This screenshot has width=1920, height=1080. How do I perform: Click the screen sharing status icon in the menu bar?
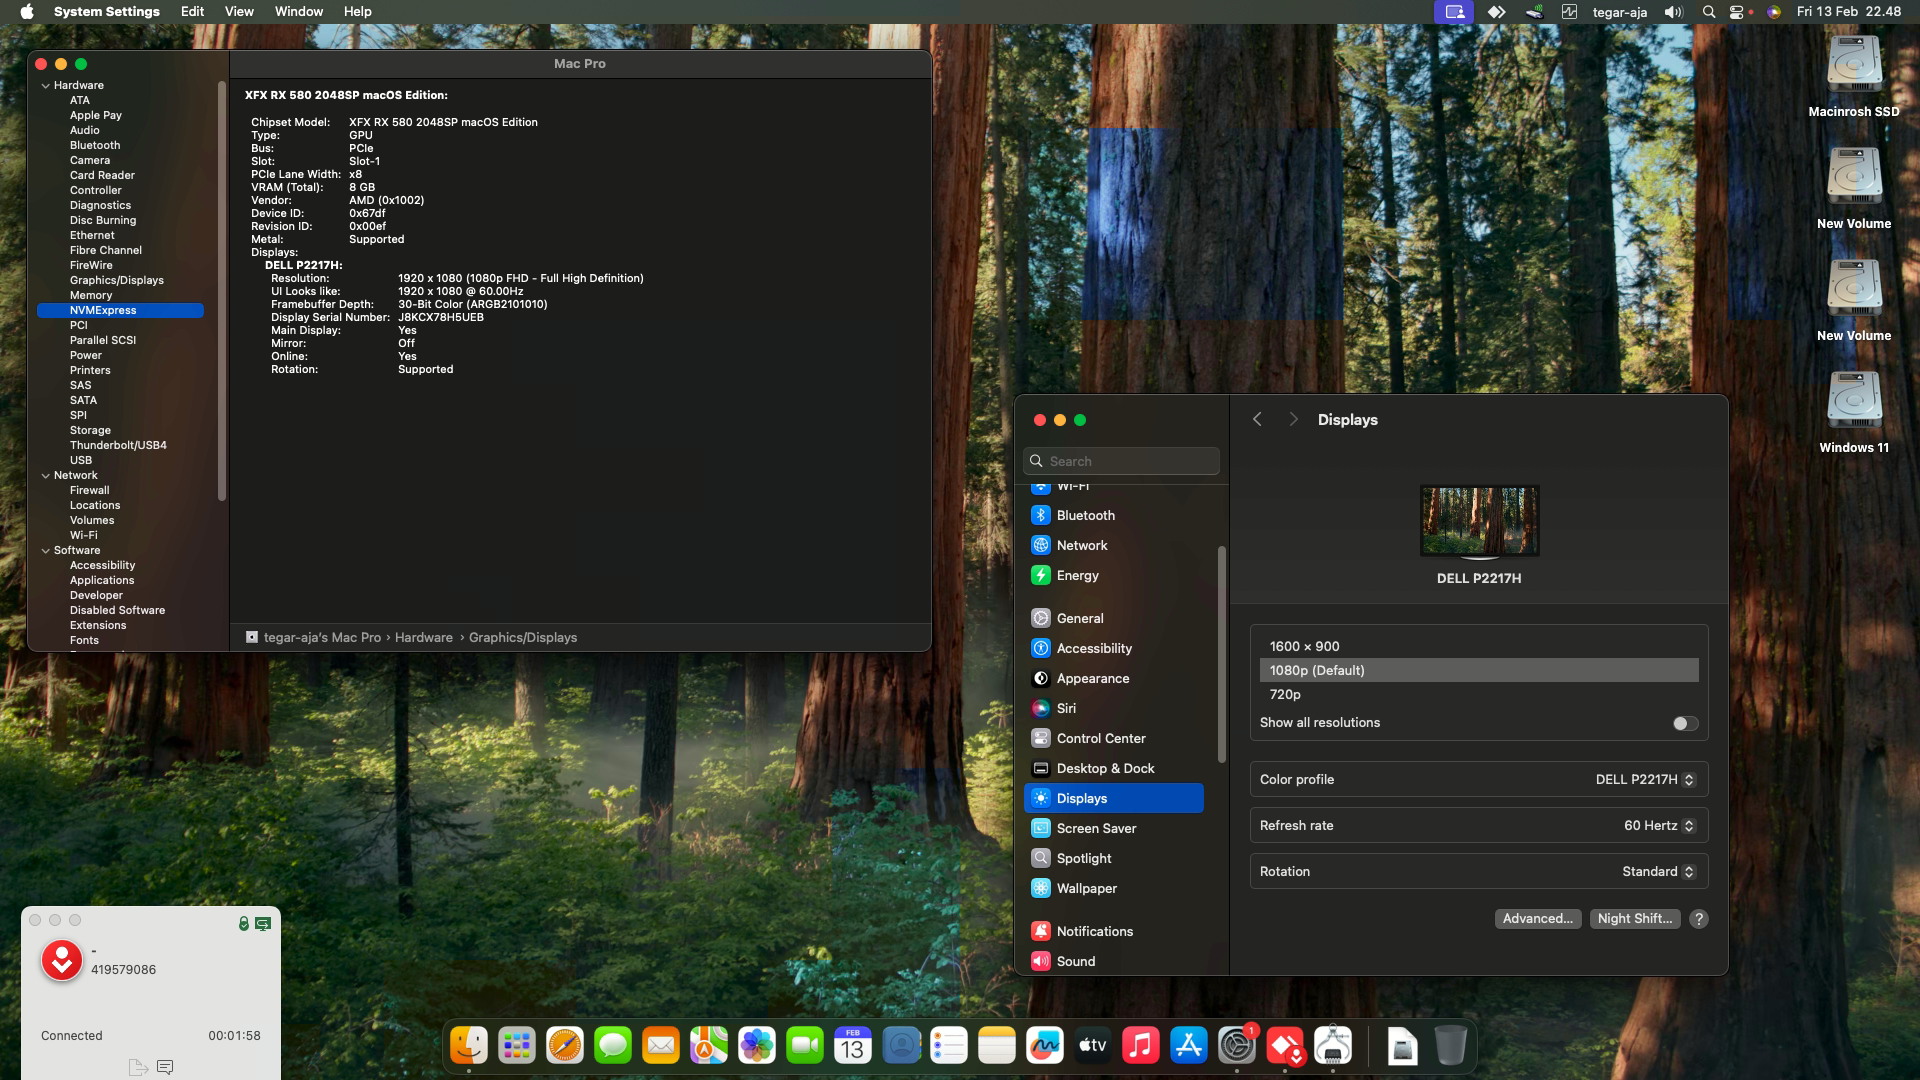click(x=1454, y=12)
